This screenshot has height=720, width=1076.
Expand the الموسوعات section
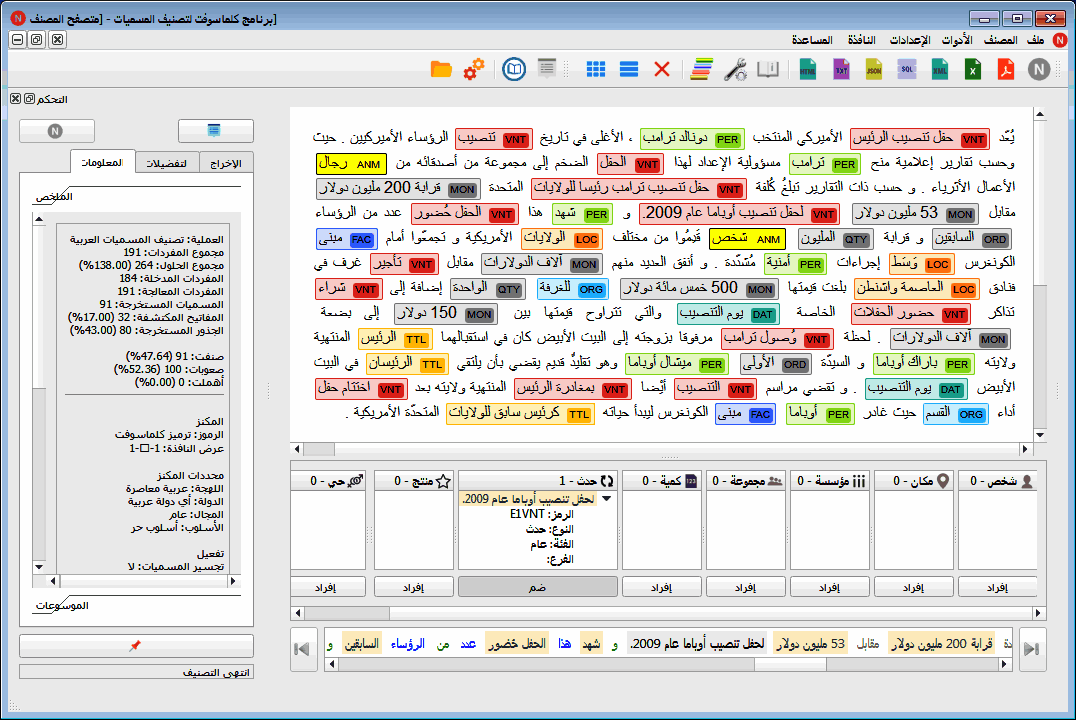(62, 605)
